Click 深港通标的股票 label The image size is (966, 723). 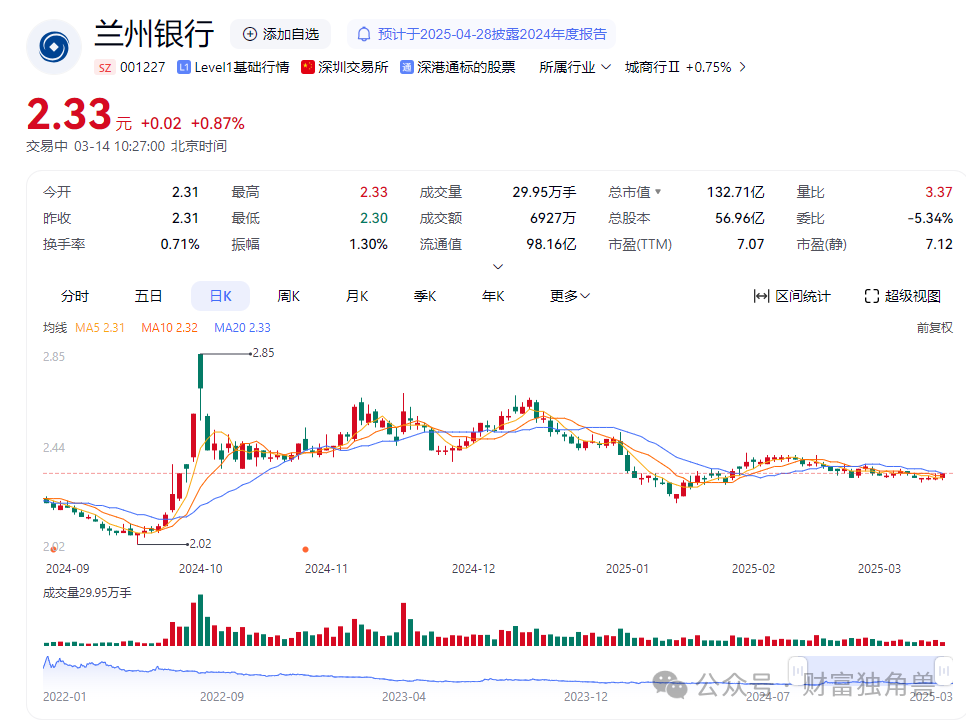click(466, 67)
